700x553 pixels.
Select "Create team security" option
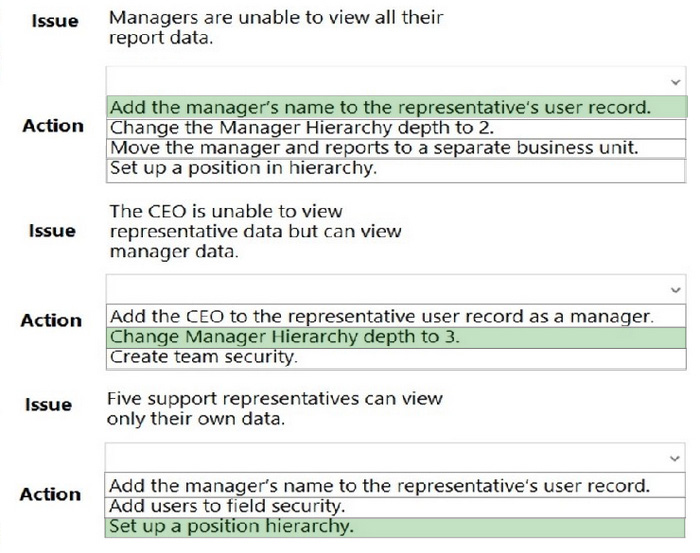[396, 358]
